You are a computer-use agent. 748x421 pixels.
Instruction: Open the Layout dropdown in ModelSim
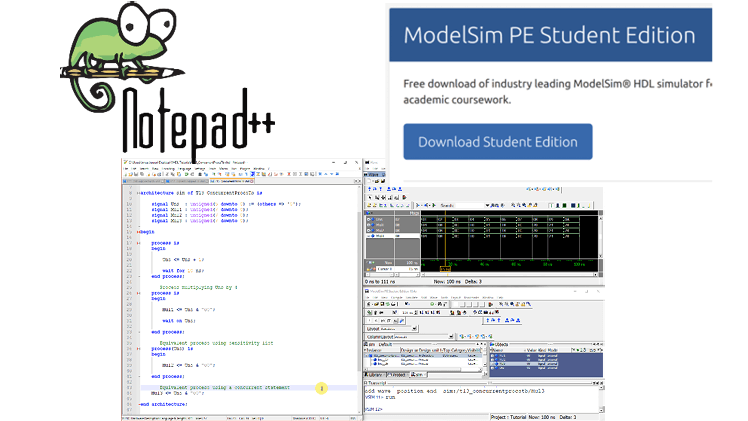pos(414,329)
